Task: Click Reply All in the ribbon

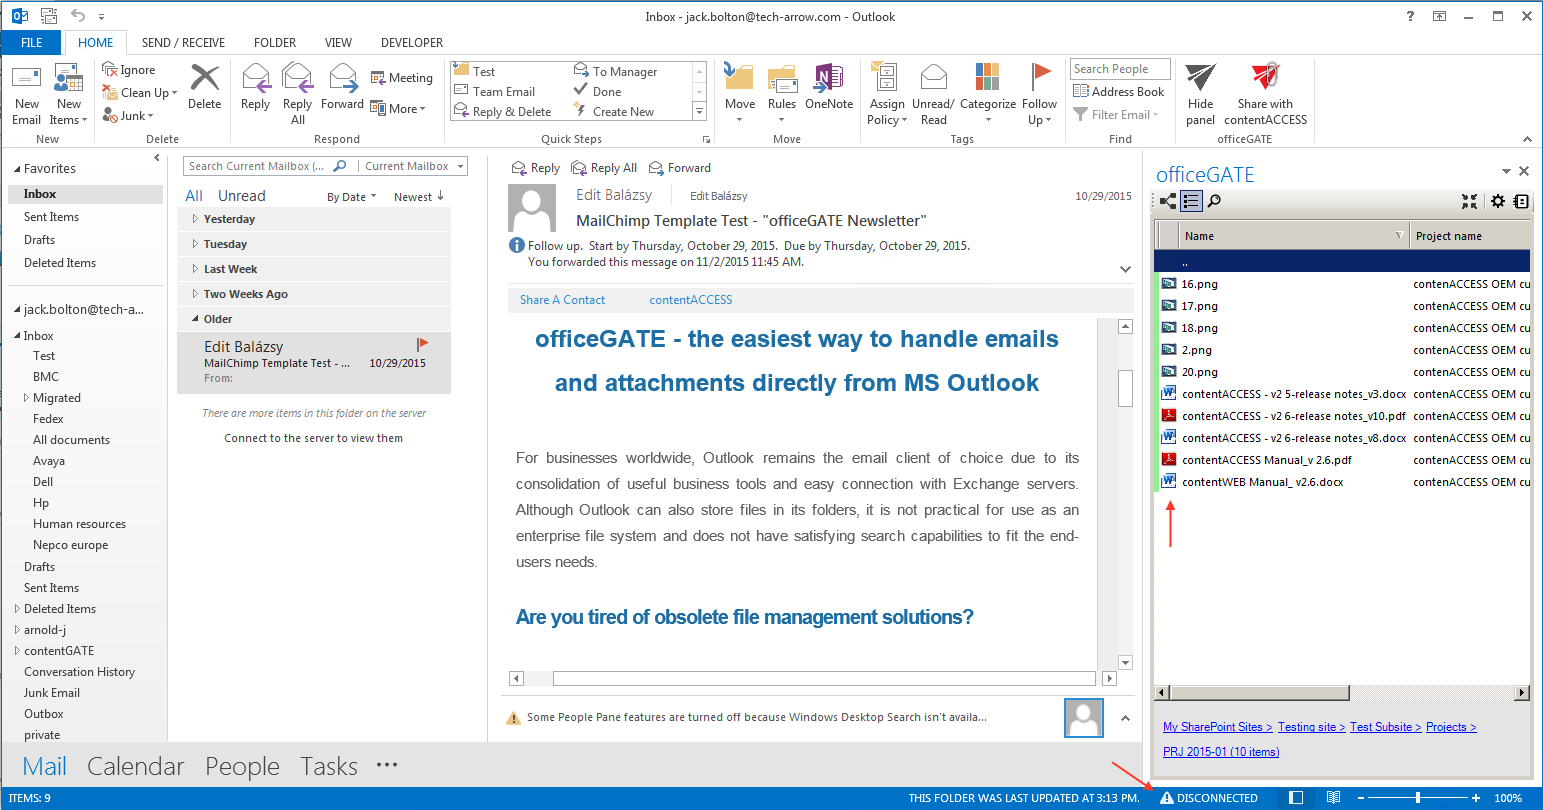Action: click(298, 93)
